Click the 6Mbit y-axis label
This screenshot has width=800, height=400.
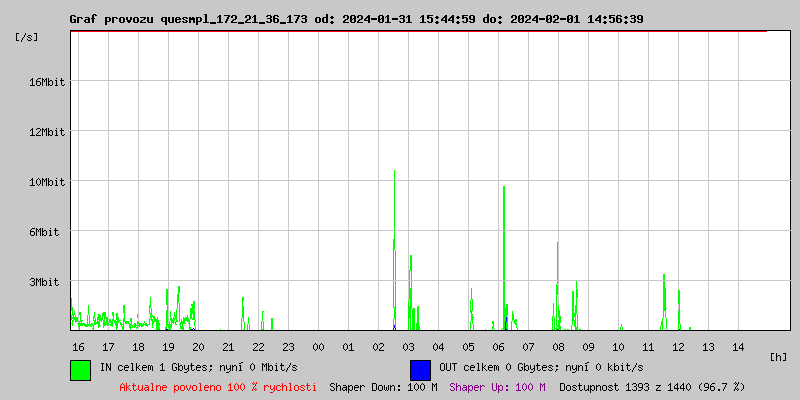click(44, 232)
